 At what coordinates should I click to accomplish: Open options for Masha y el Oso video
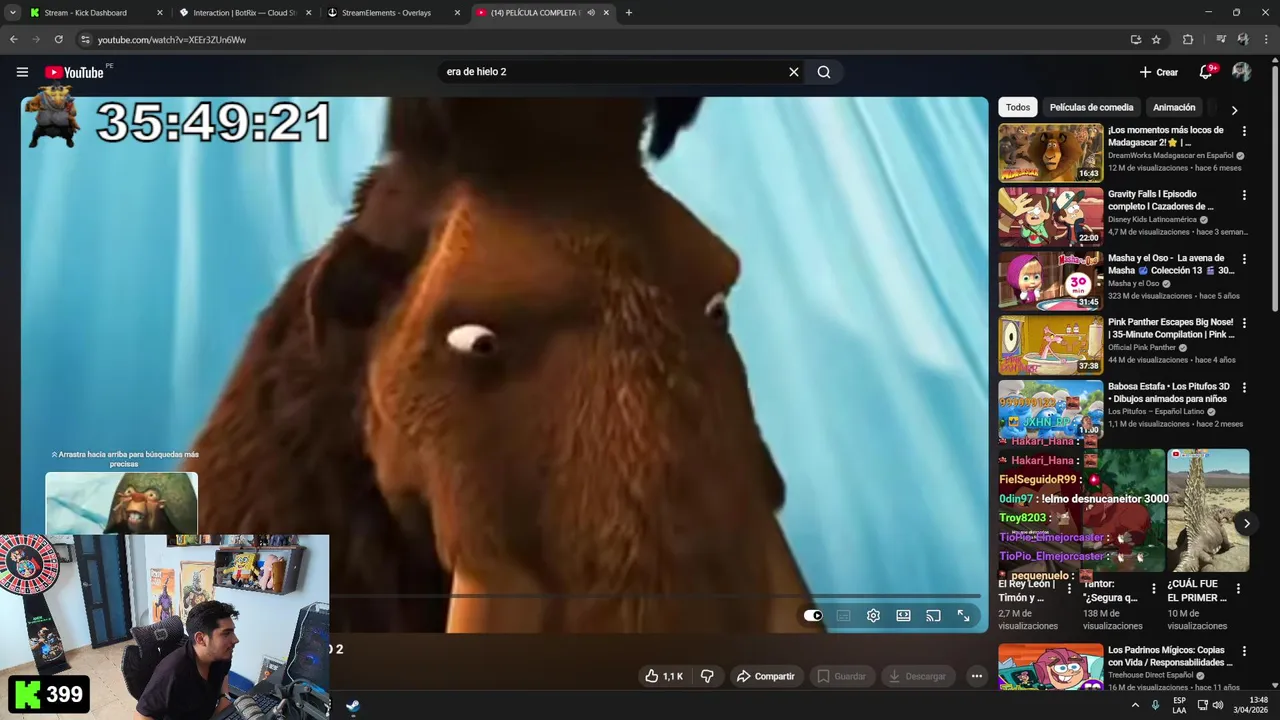(x=1244, y=259)
